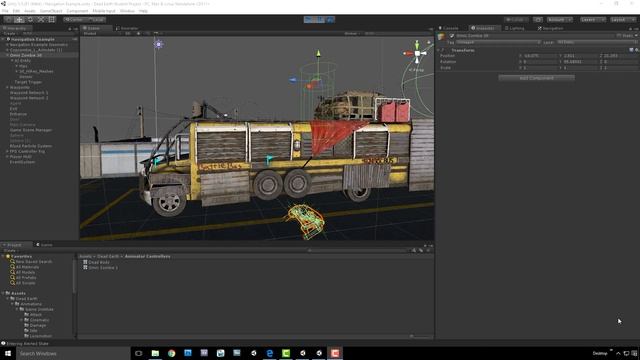Select the Rotate tool in toolbar
This screenshot has width=640, height=360.
click(30, 19)
